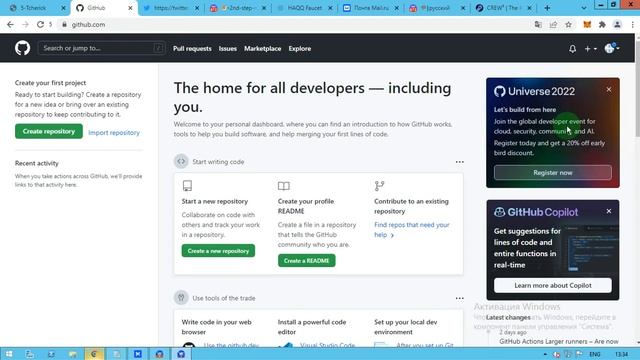The height and width of the screenshot is (360, 640).
Task: Reload the page
Action: pyautogui.click(x=40, y=24)
